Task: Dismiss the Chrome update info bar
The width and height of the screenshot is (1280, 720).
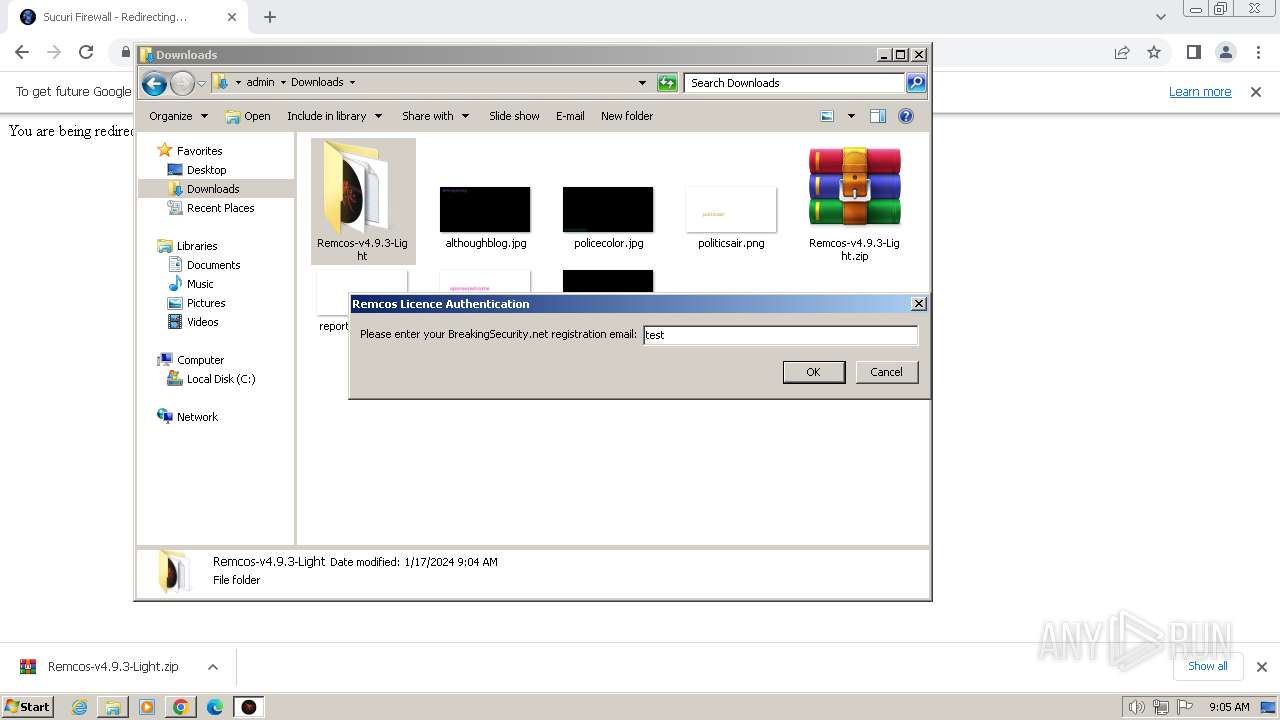Action: pyautogui.click(x=1256, y=92)
